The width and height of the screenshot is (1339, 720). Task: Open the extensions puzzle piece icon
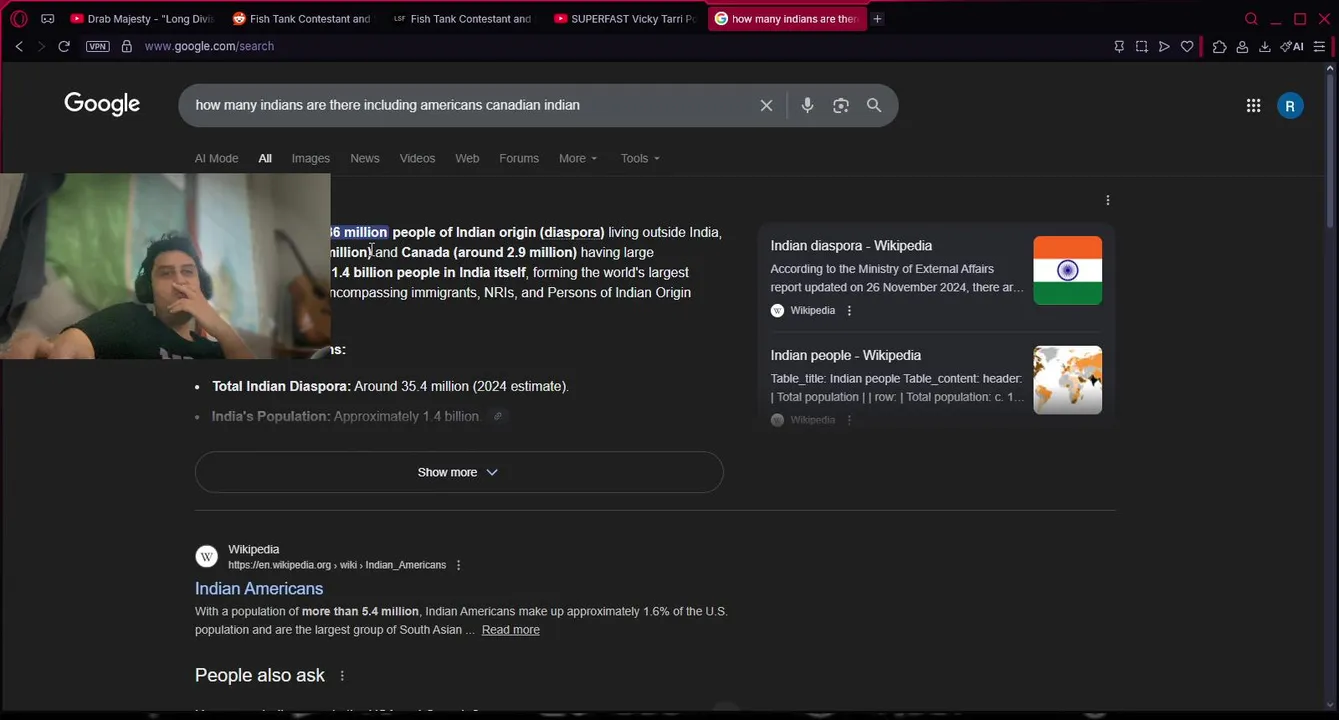1219,46
